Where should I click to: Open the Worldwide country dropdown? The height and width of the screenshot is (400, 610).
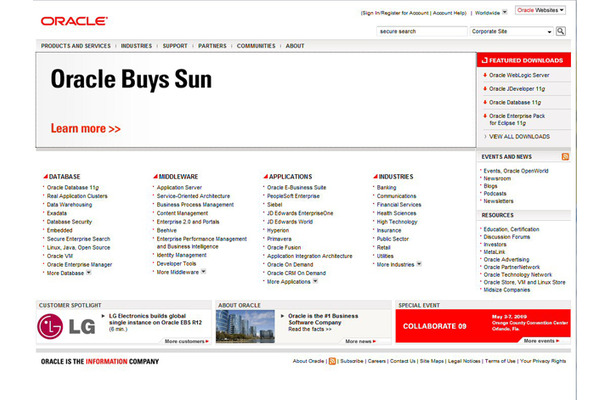pyautogui.click(x=504, y=12)
